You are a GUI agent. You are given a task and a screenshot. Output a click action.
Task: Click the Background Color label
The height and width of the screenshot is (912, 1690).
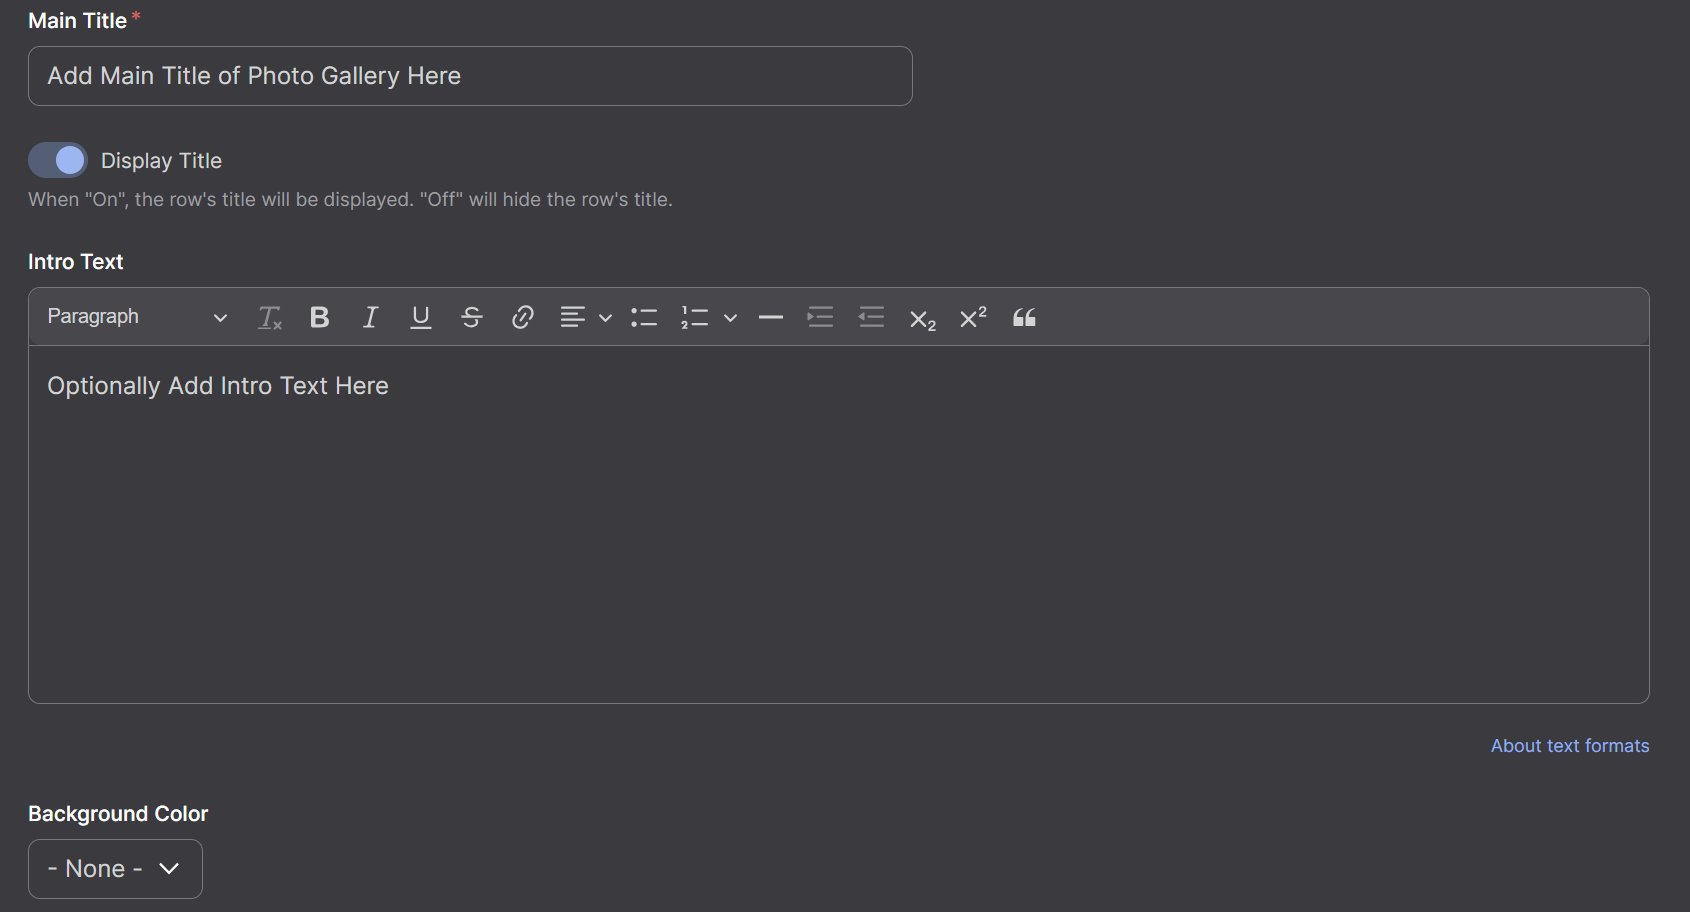(118, 814)
